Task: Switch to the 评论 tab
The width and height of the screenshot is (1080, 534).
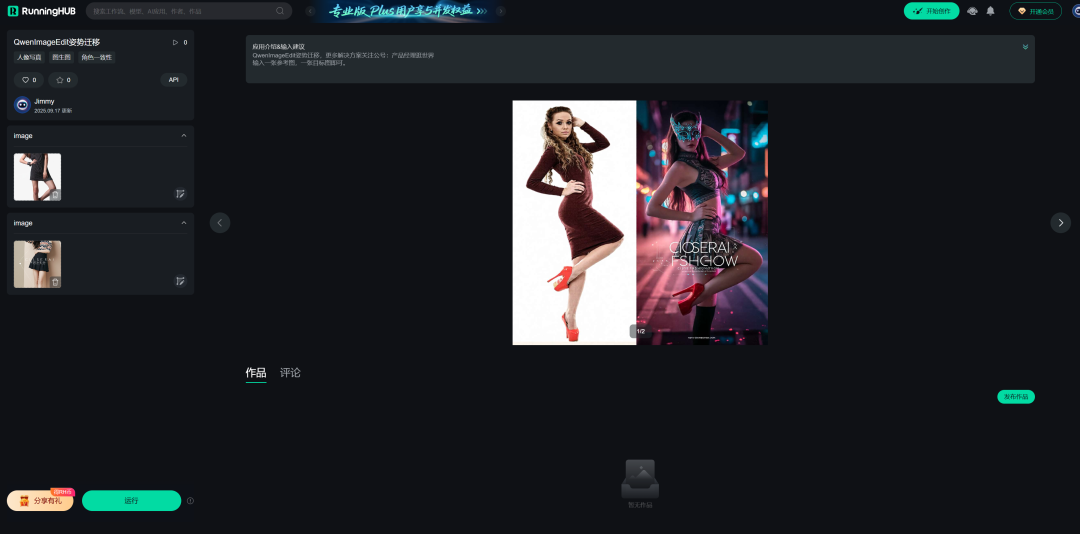Action: coord(290,373)
